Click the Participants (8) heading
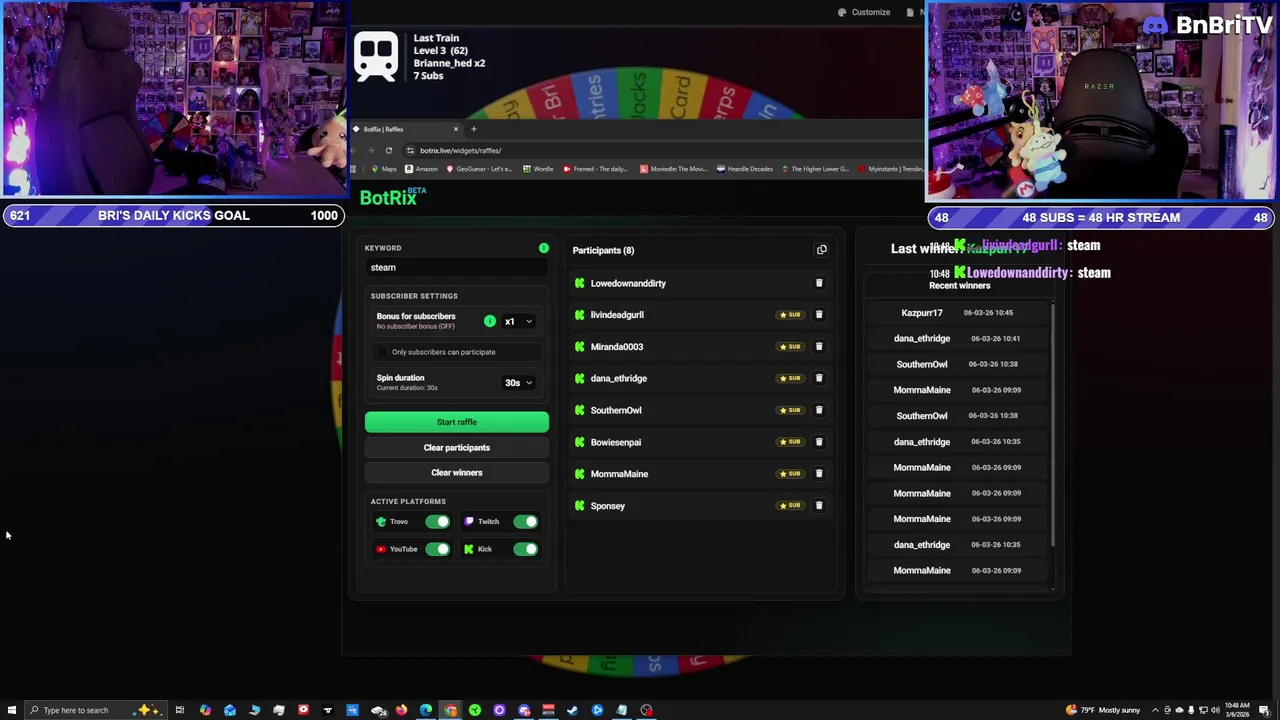The image size is (1280, 720). coord(603,250)
